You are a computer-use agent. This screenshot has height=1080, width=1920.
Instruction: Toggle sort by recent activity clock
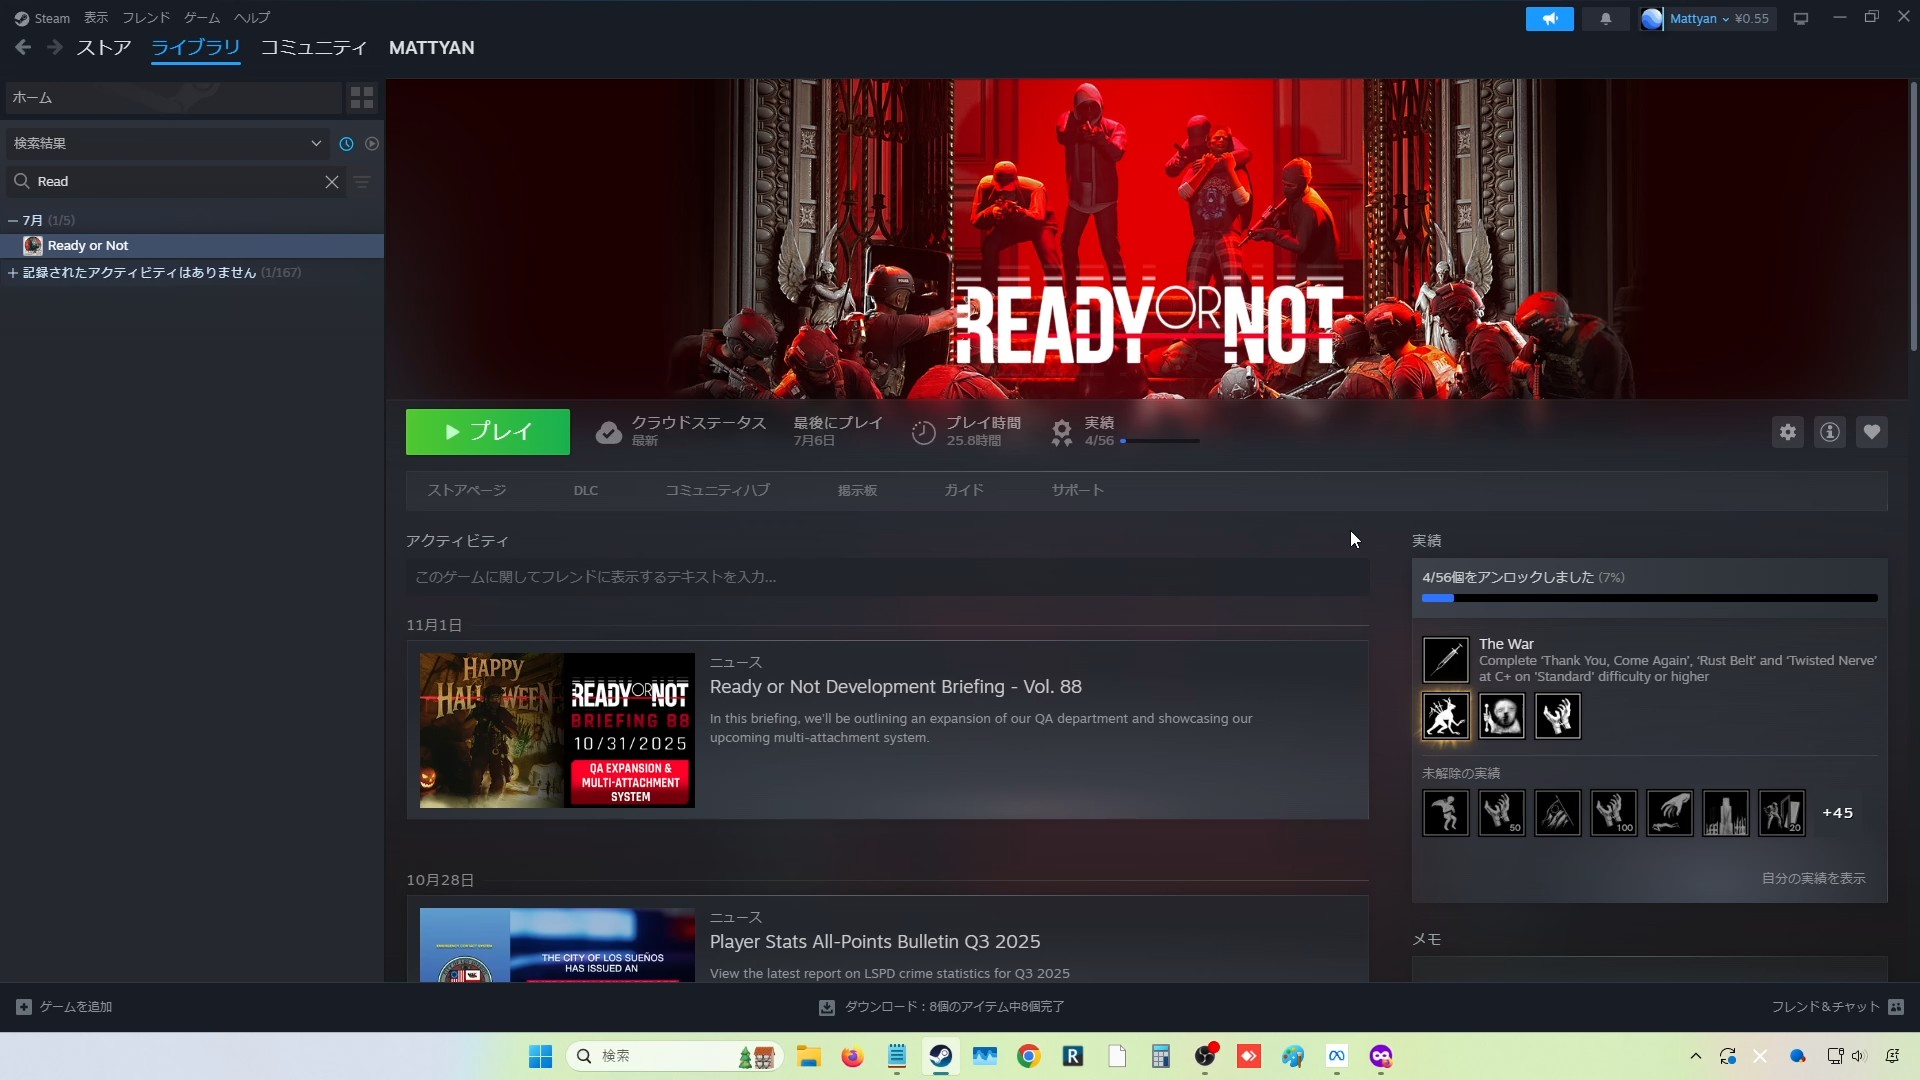(346, 144)
